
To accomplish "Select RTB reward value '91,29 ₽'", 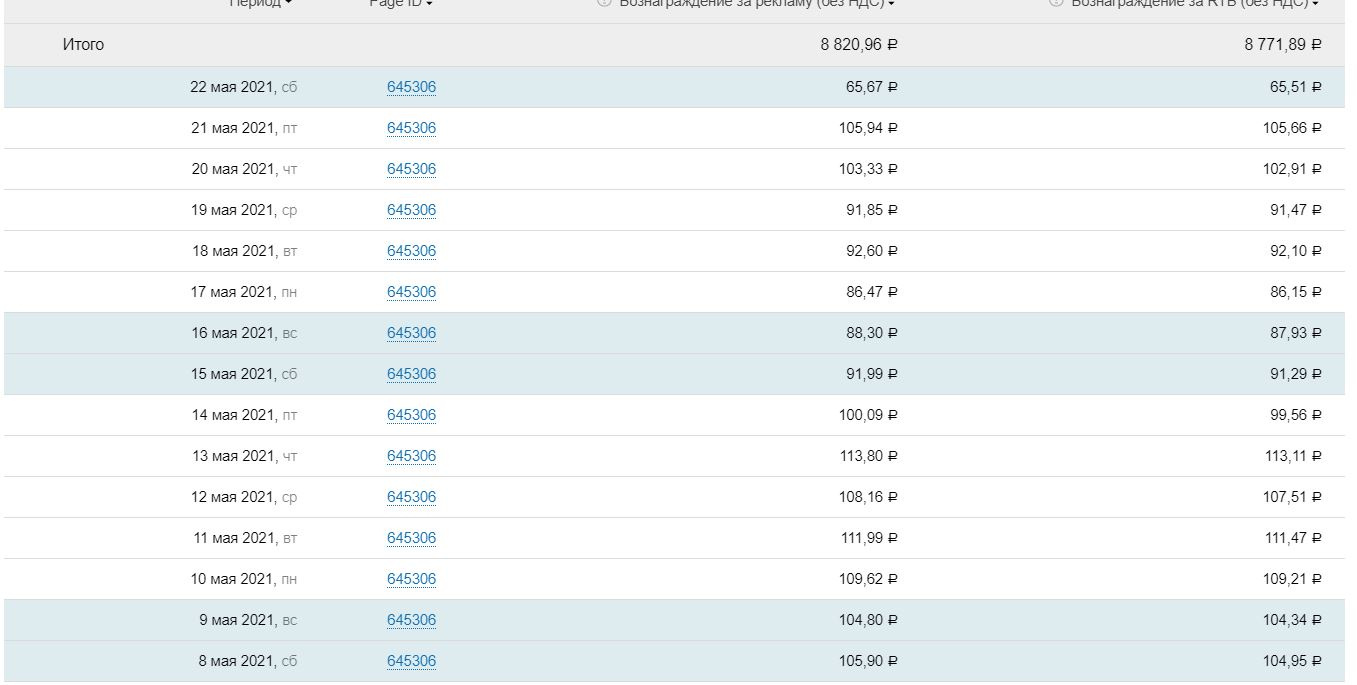I will 1296,374.
